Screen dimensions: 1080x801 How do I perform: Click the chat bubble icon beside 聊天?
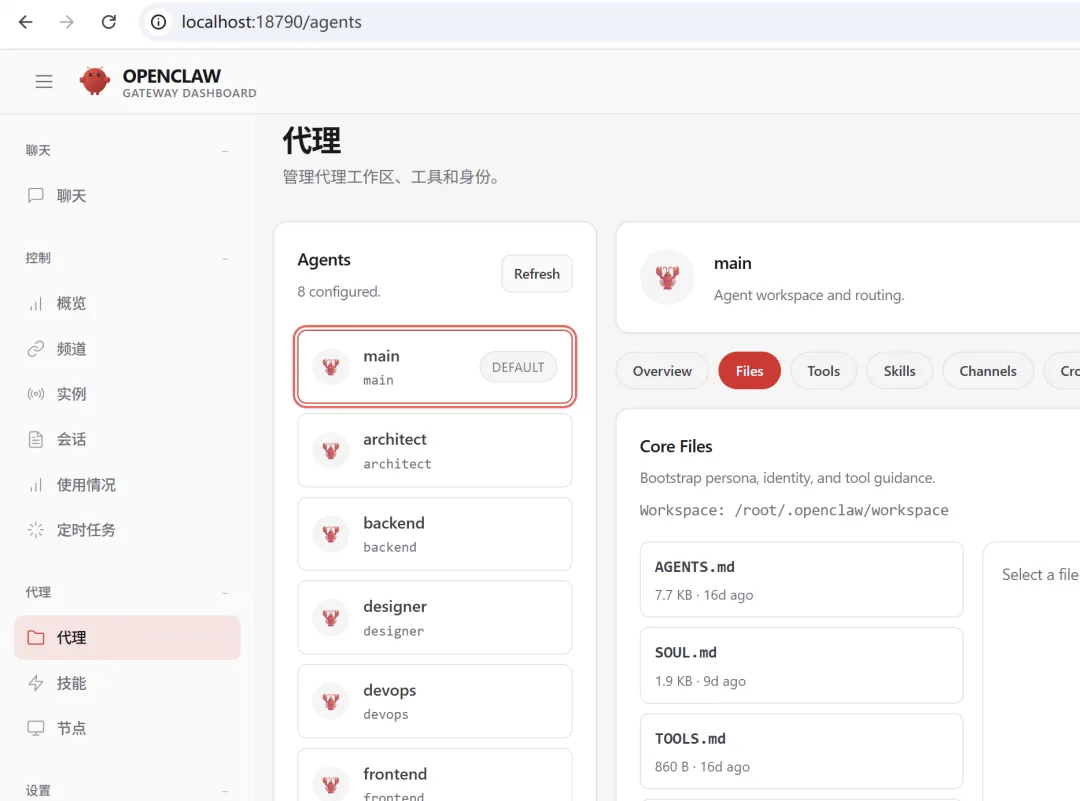click(36, 196)
